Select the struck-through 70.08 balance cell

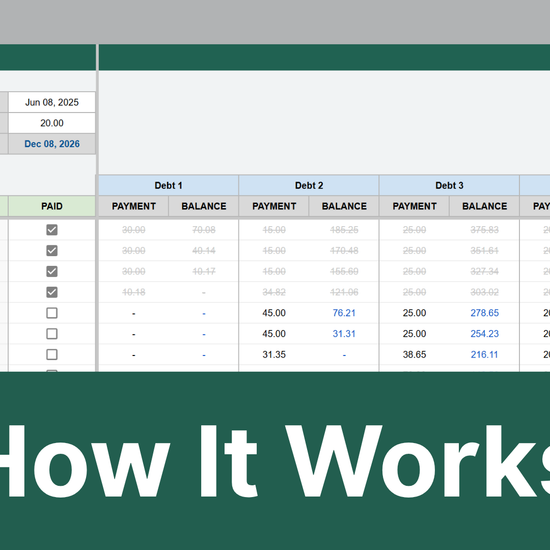tap(204, 230)
